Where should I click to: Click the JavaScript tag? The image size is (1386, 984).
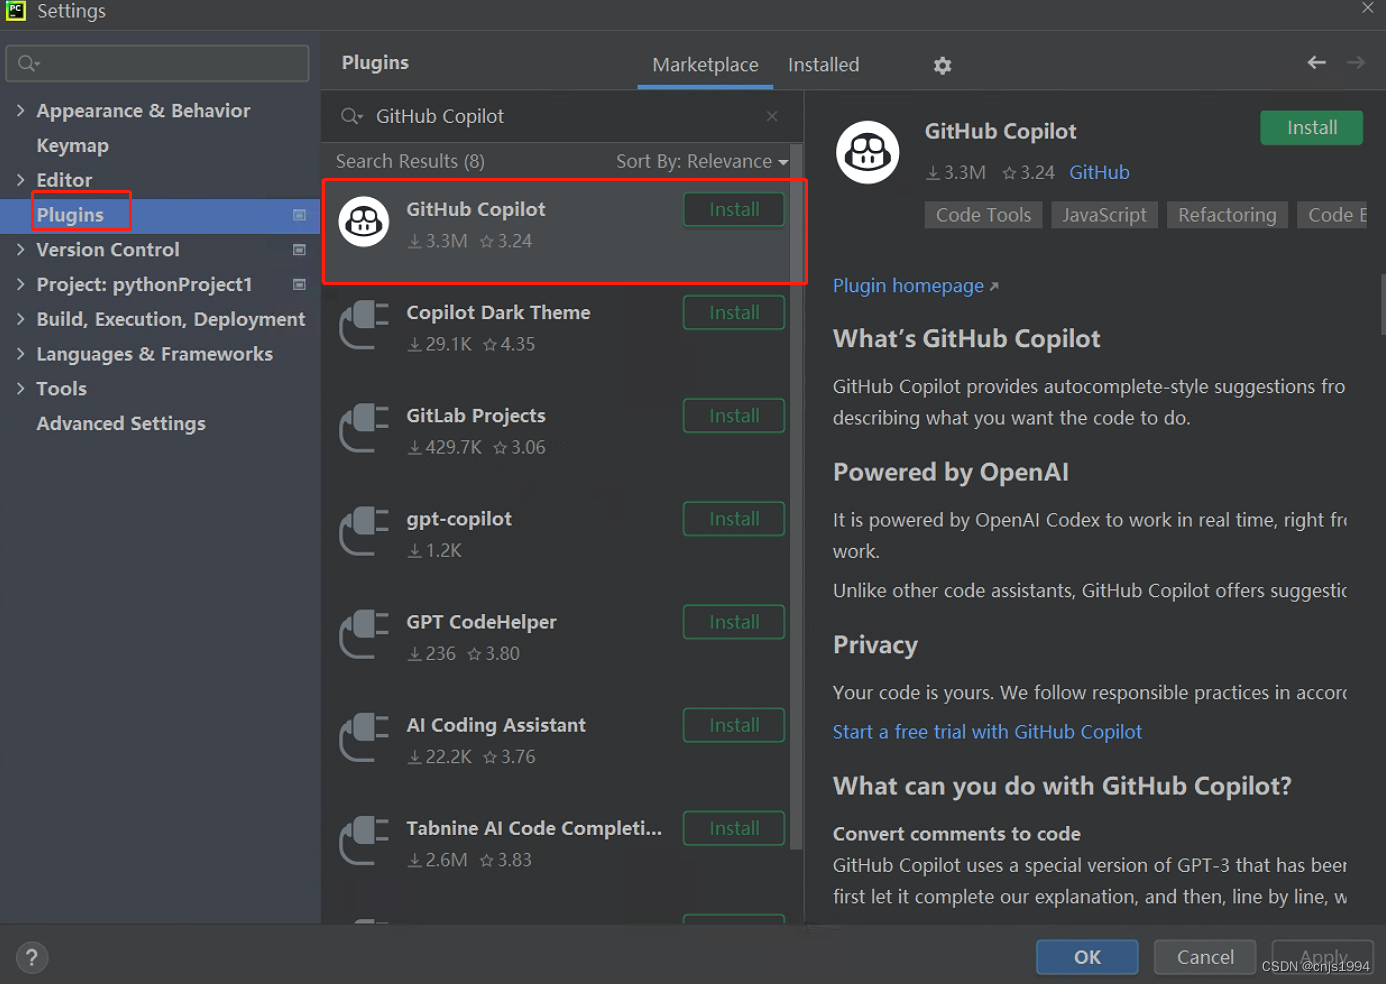click(1104, 215)
